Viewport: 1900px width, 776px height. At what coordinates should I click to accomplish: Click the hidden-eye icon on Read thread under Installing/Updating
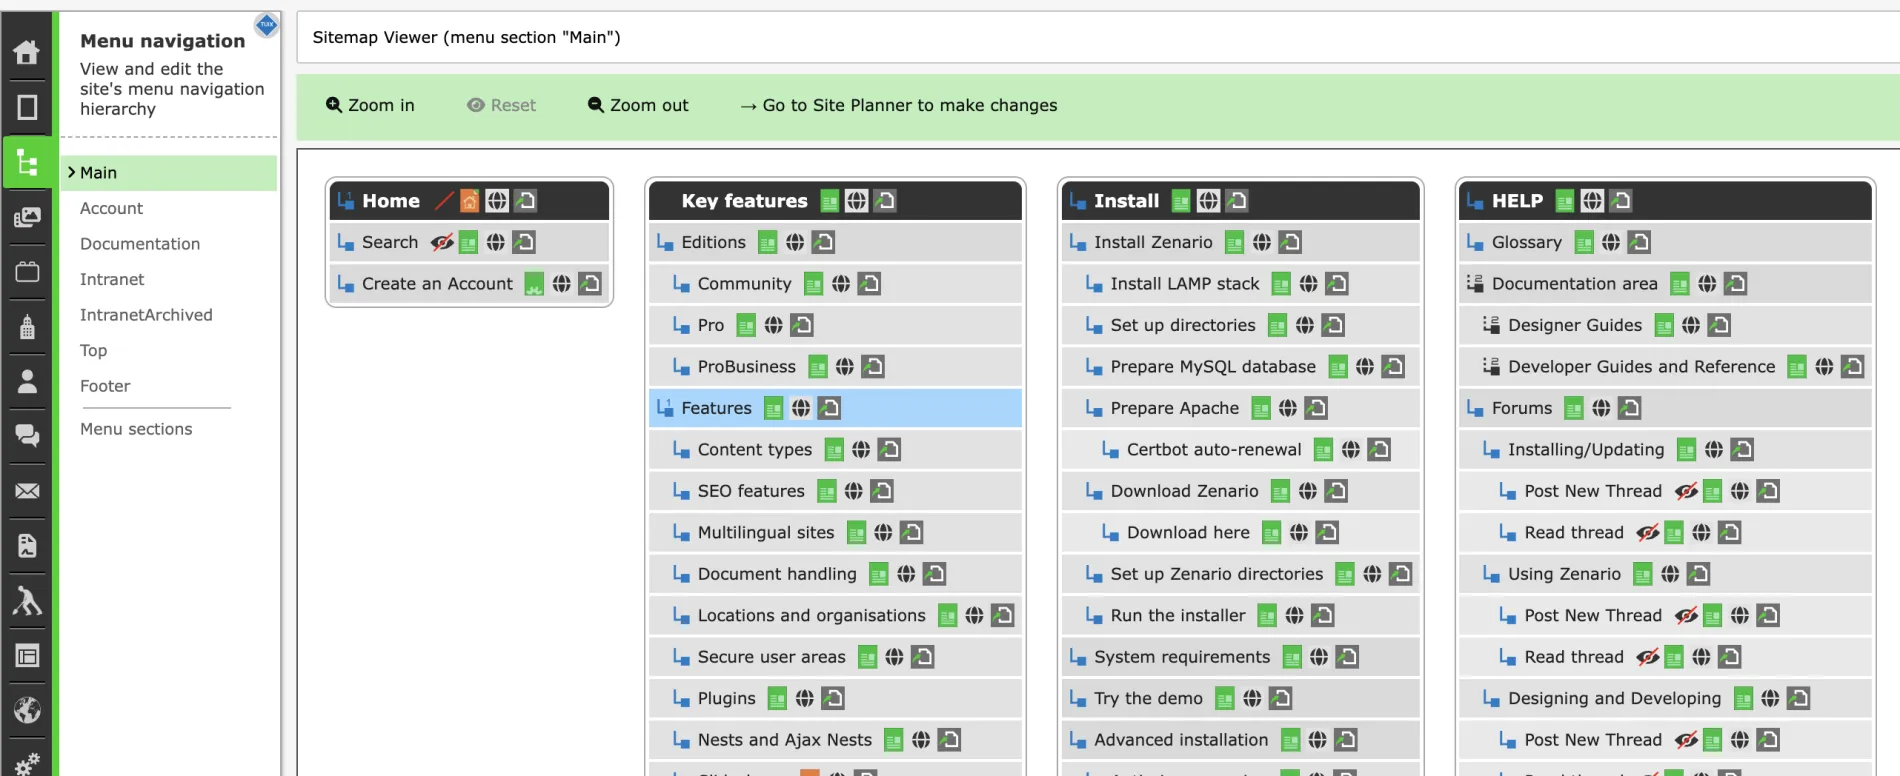(x=1648, y=533)
